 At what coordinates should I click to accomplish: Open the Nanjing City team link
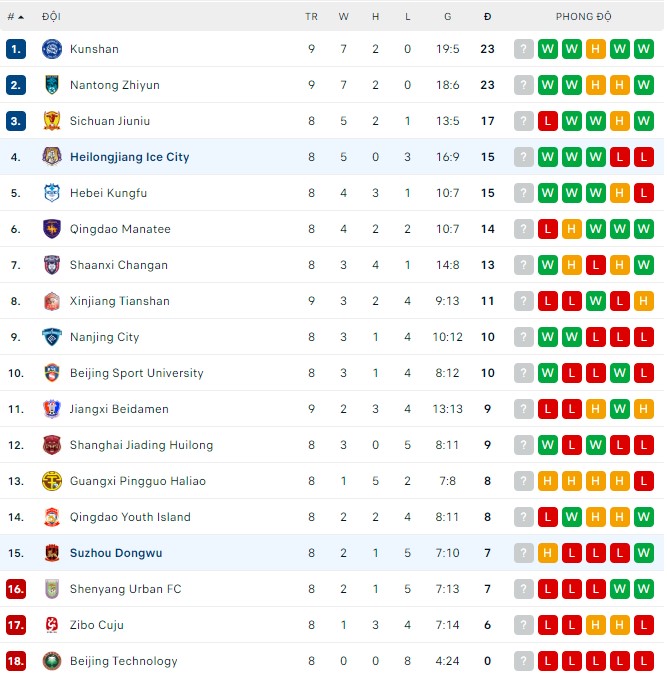[x=105, y=337]
